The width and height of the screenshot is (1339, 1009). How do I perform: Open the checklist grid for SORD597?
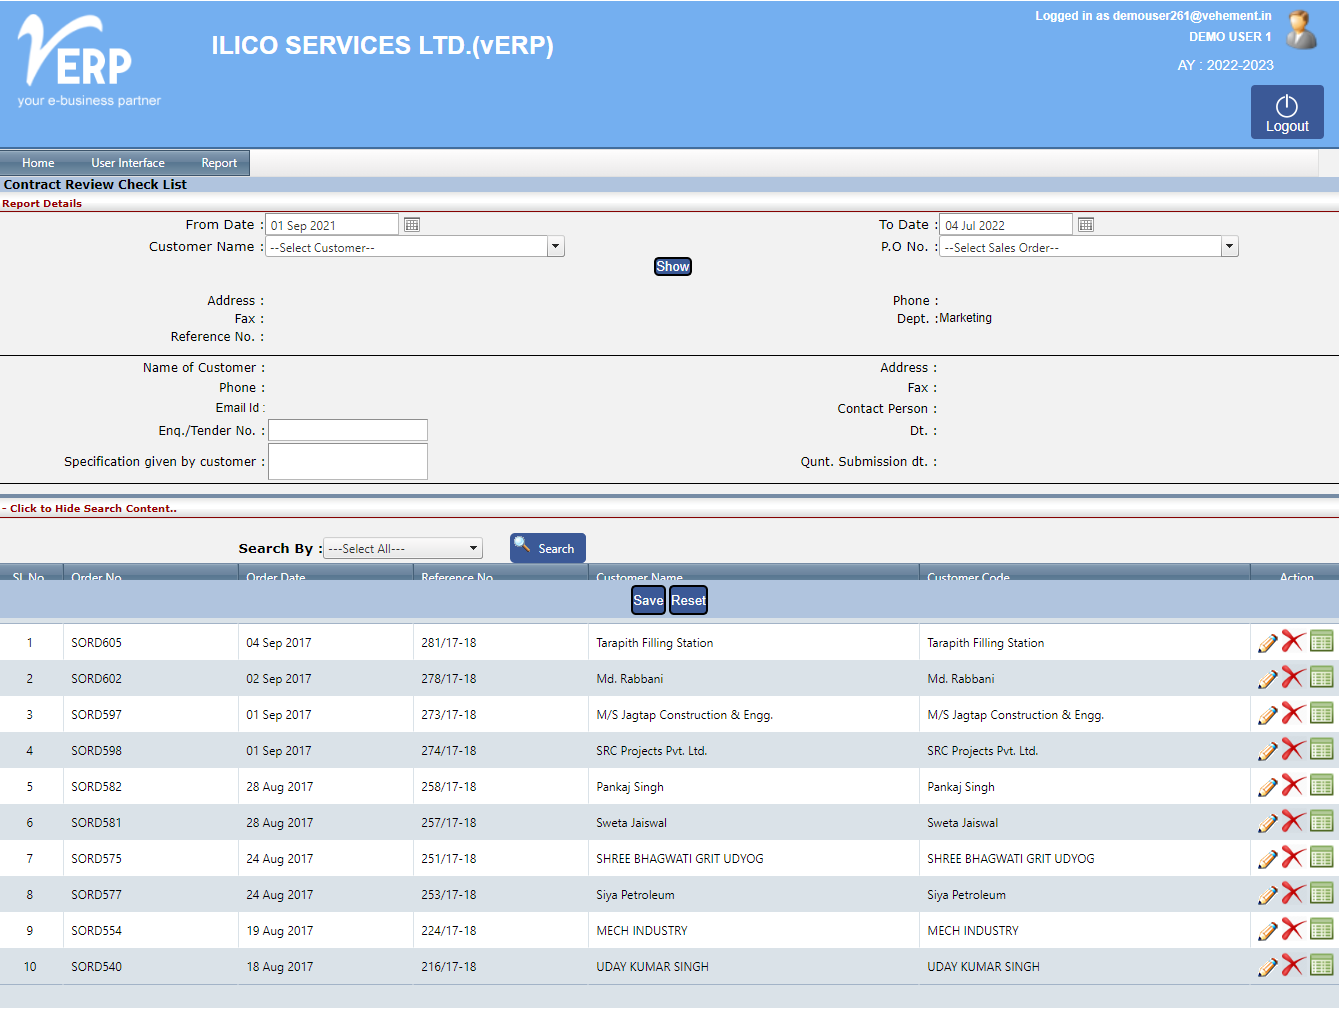coord(1322,713)
